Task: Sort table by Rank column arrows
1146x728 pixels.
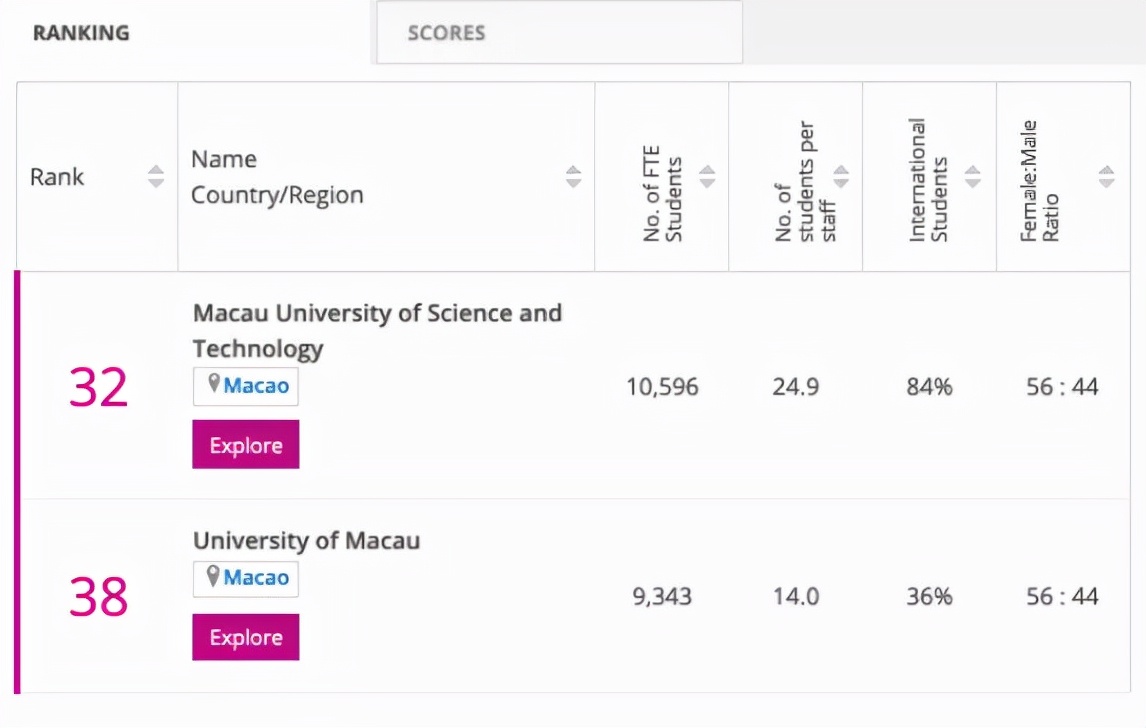Action: [156, 177]
